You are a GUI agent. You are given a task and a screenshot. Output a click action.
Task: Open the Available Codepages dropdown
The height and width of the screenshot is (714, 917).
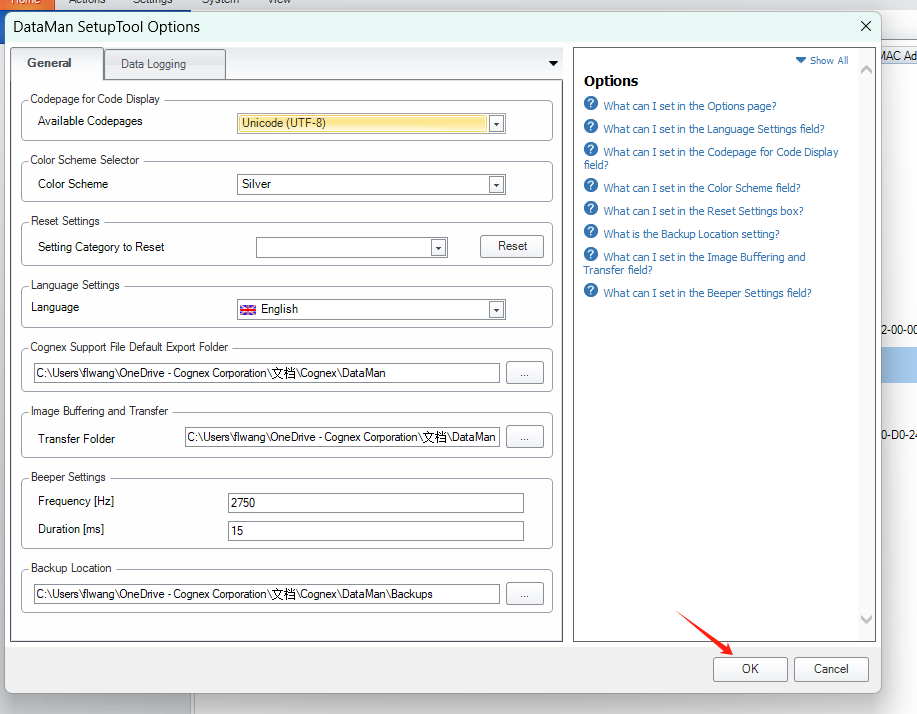[496, 123]
